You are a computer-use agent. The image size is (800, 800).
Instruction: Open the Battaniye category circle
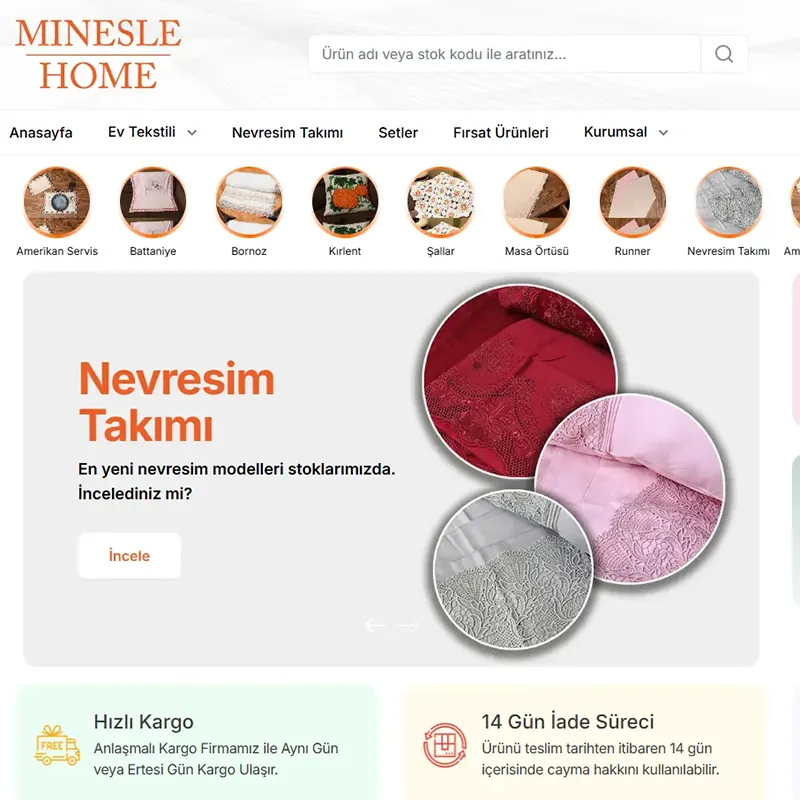click(x=153, y=202)
